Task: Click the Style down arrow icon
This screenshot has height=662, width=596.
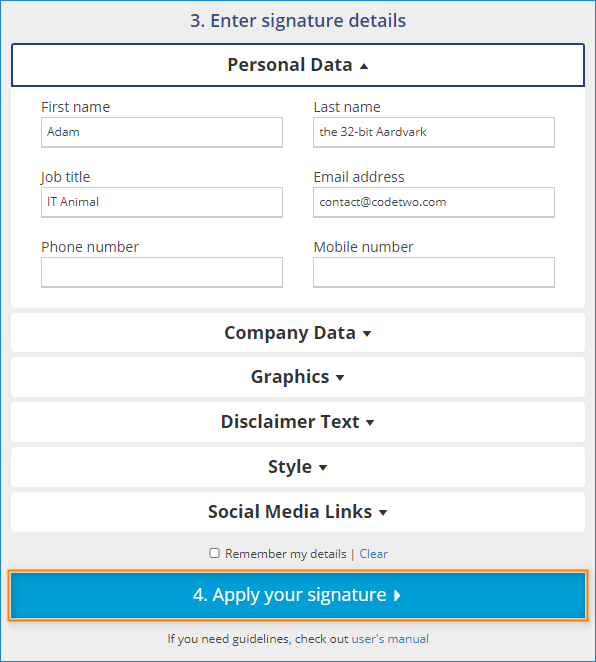Action: coord(322,467)
